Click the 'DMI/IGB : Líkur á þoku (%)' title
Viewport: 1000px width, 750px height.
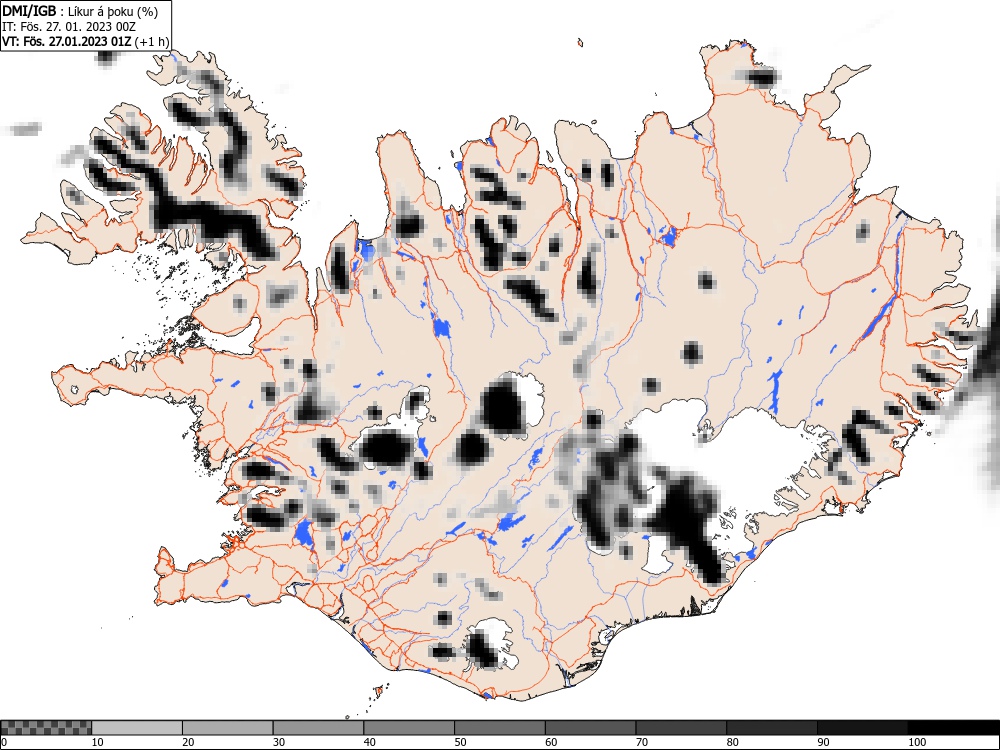[x=80, y=11]
